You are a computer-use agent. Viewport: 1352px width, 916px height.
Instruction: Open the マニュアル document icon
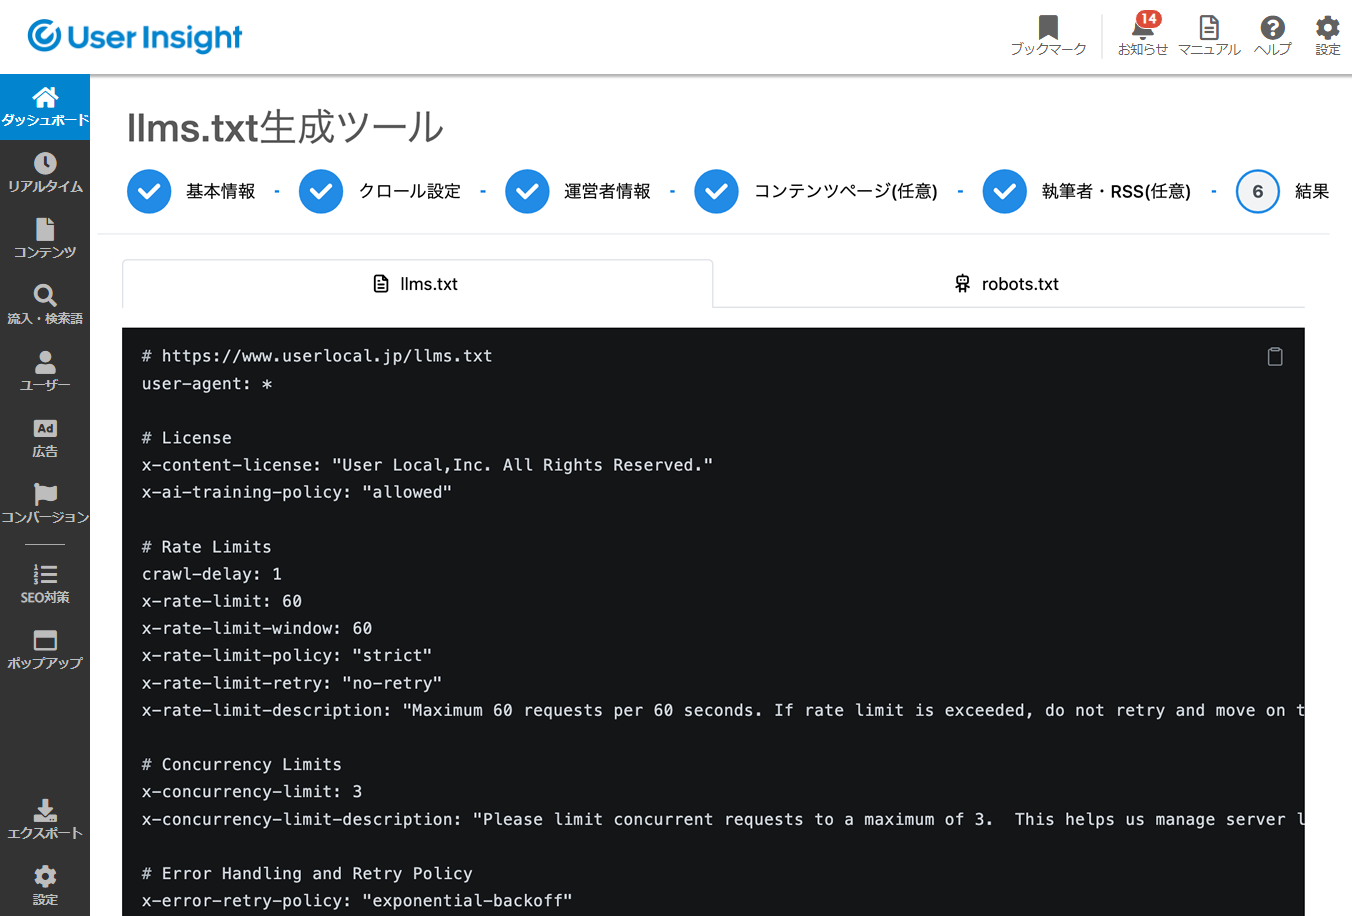click(1209, 27)
